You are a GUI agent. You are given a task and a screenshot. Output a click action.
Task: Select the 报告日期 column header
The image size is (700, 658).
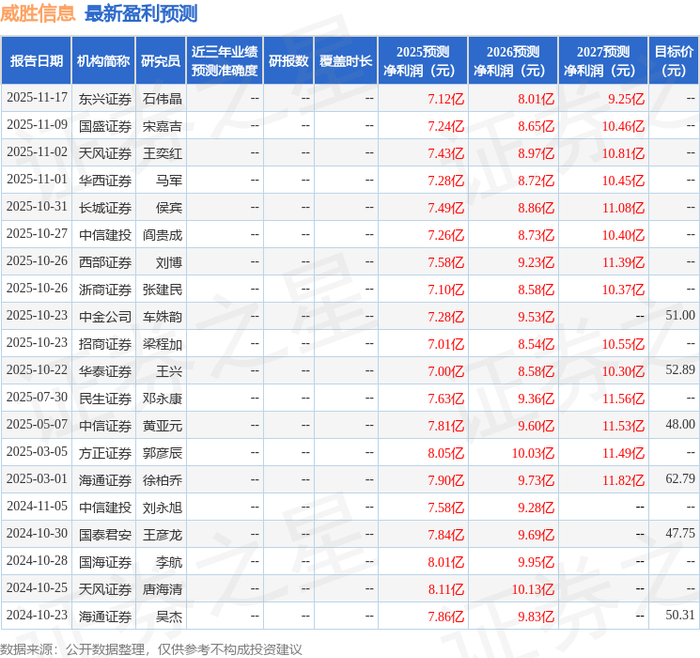(x=36, y=61)
